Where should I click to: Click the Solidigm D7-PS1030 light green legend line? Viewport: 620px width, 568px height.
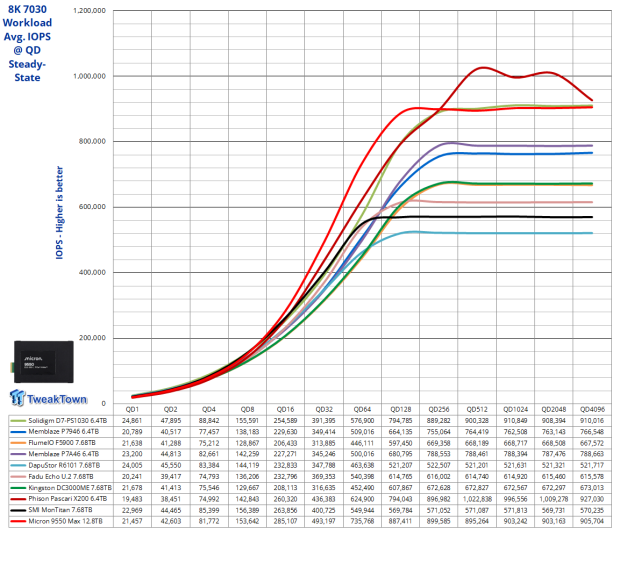pos(18,423)
